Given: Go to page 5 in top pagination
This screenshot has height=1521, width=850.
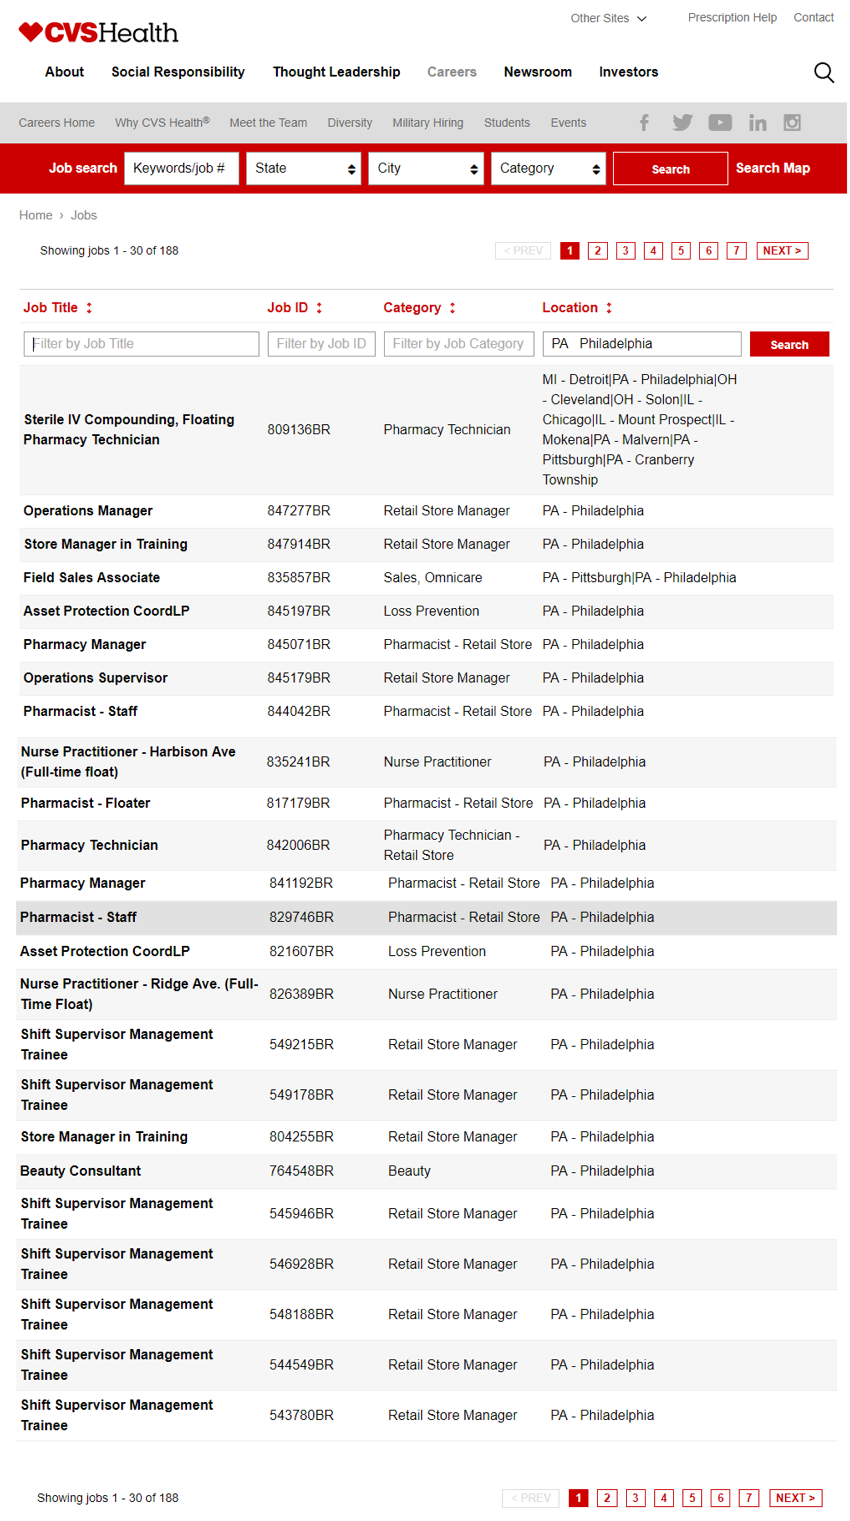Looking at the screenshot, I should tap(681, 251).
